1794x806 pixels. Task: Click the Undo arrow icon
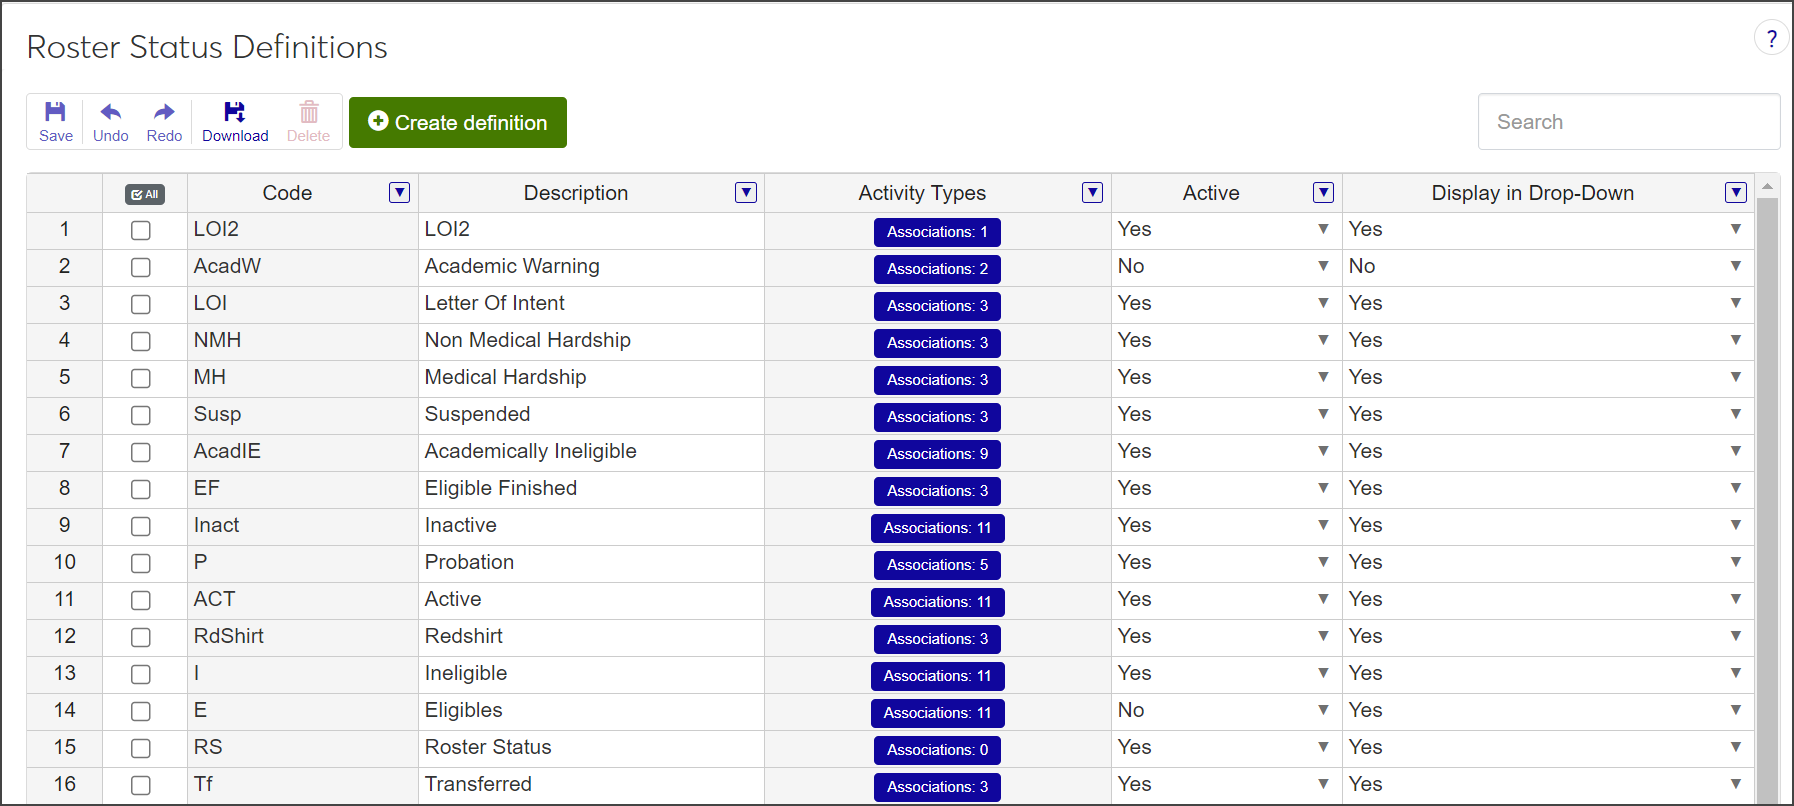coord(111,113)
